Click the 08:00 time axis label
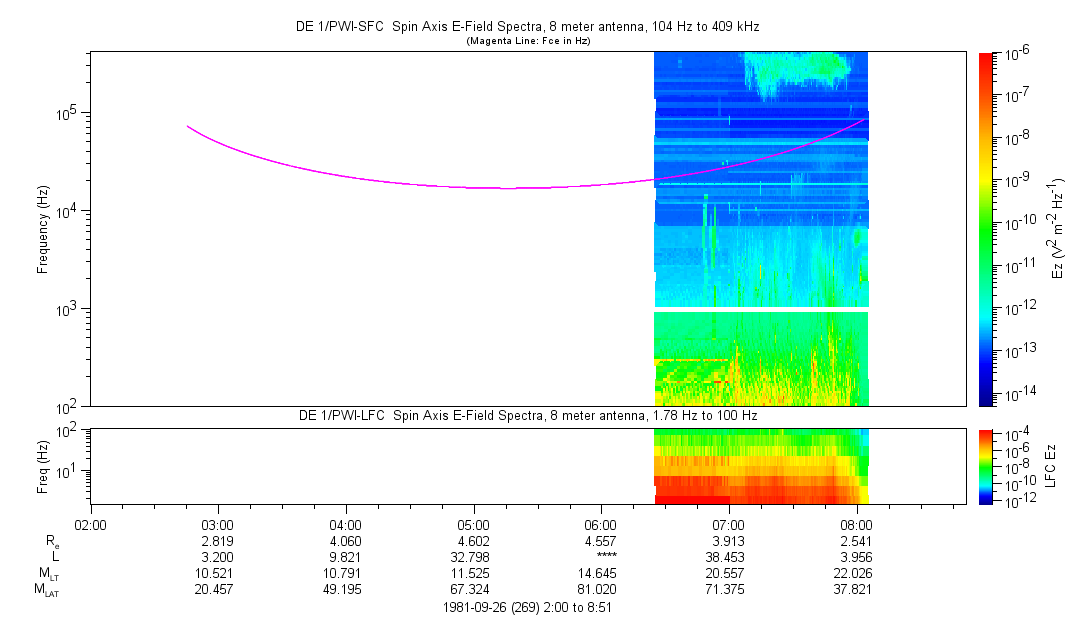1083x620 pixels. [x=856, y=524]
